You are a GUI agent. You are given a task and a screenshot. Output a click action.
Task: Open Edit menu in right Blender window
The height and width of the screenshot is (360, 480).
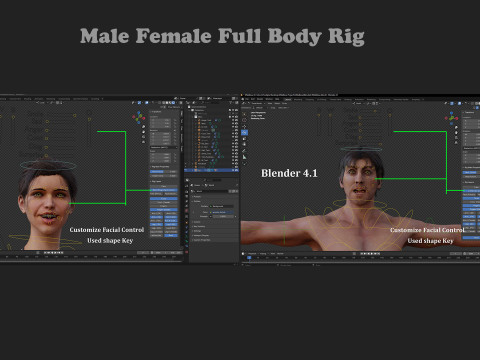click(x=253, y=99)
